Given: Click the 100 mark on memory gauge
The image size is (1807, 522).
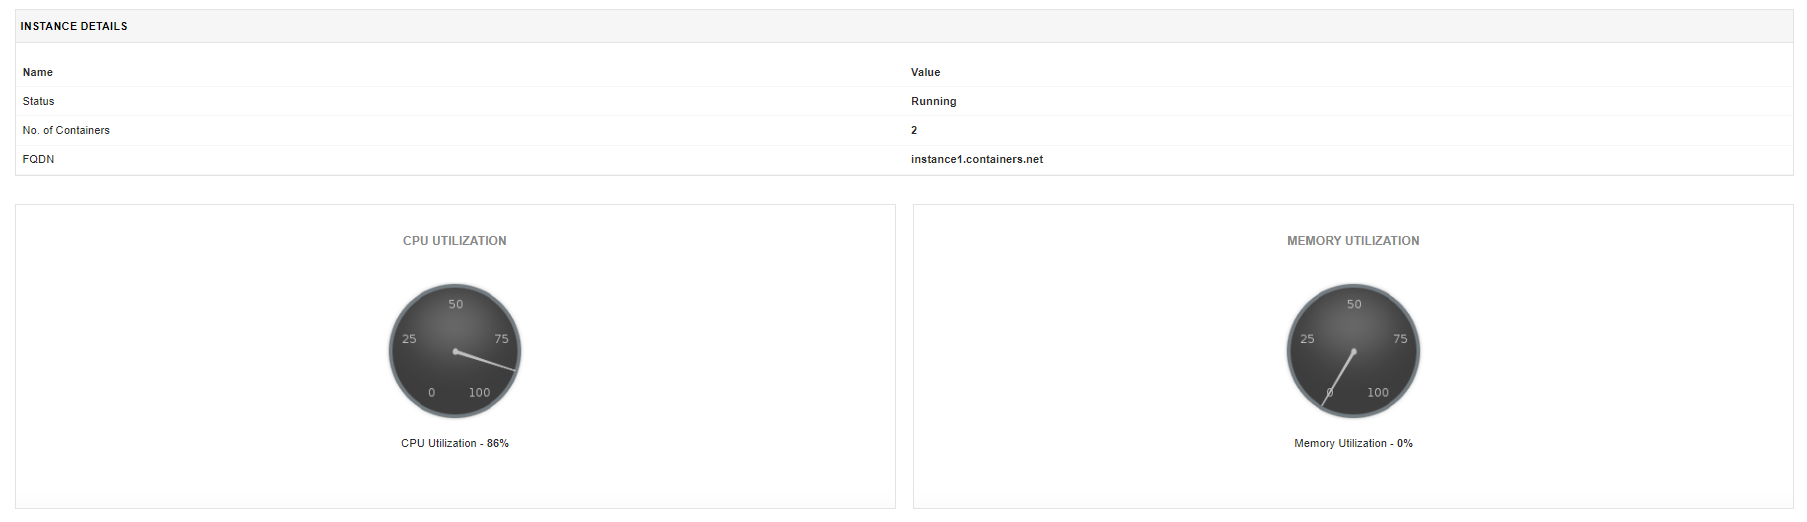Looking at the screenshot, I should click(x=1378, y=393).
